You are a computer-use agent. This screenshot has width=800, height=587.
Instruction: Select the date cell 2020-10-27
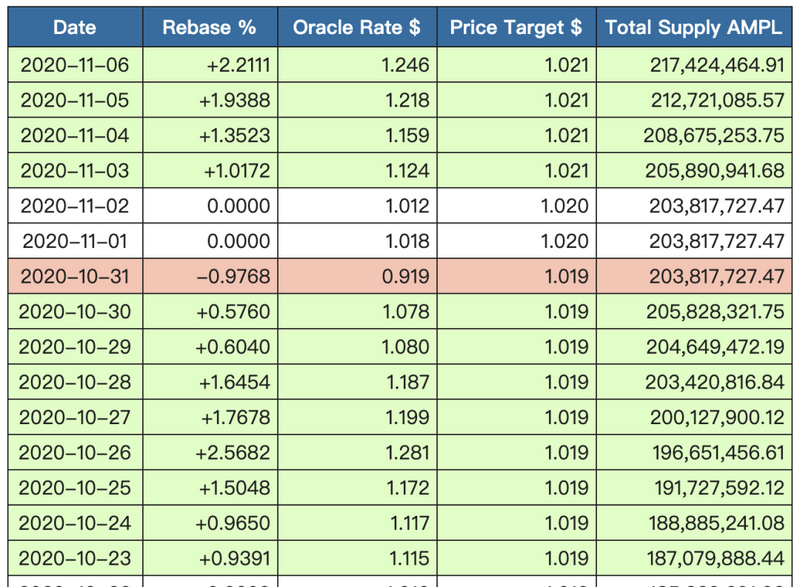pyautogui.click(x=75, y=417)
